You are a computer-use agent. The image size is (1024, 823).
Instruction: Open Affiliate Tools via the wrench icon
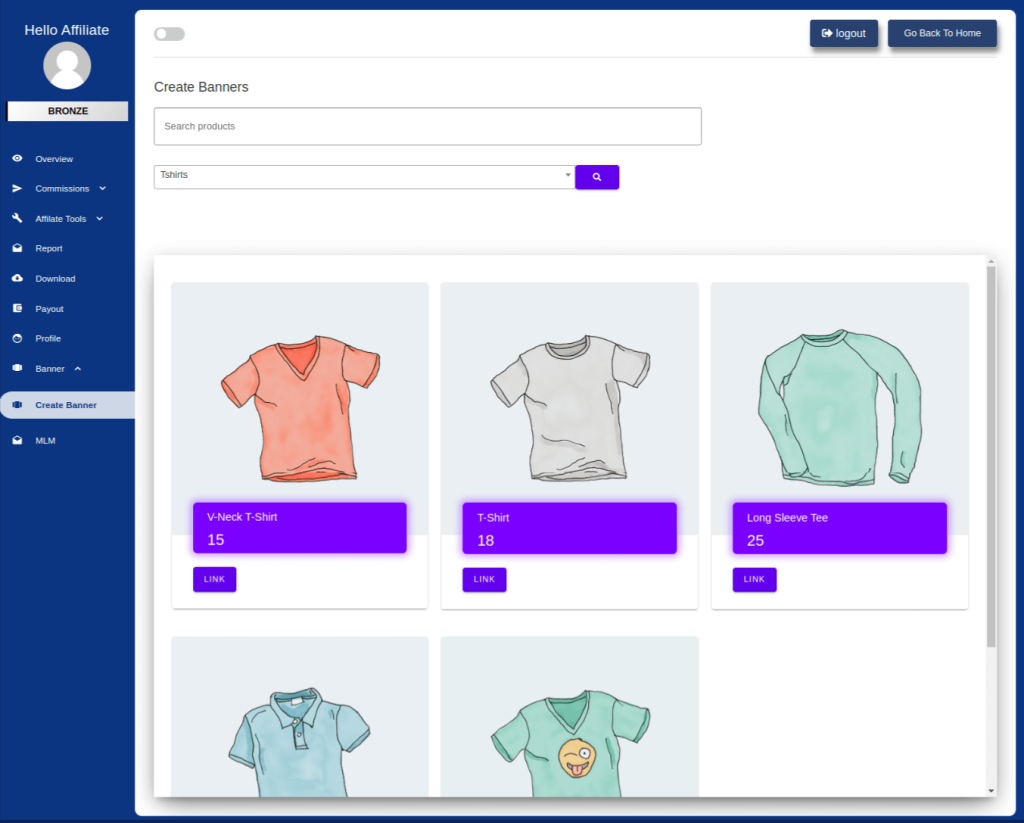tap(16, 218)
